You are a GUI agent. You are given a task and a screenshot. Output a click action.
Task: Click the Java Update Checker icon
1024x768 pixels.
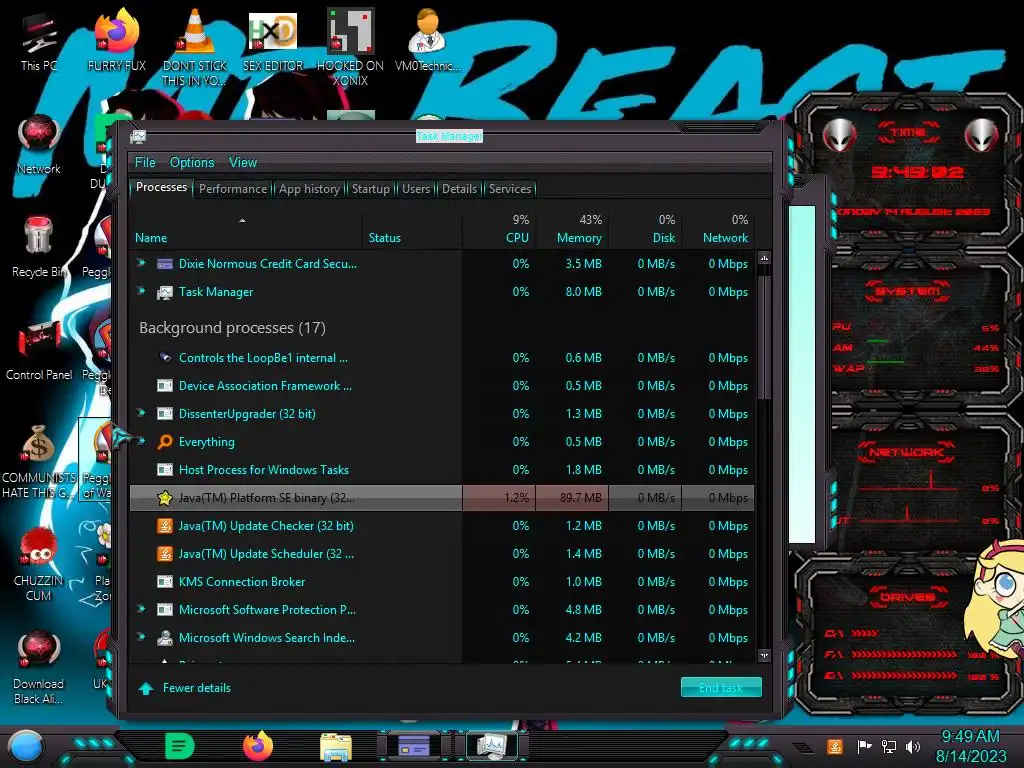pos(165,526)
